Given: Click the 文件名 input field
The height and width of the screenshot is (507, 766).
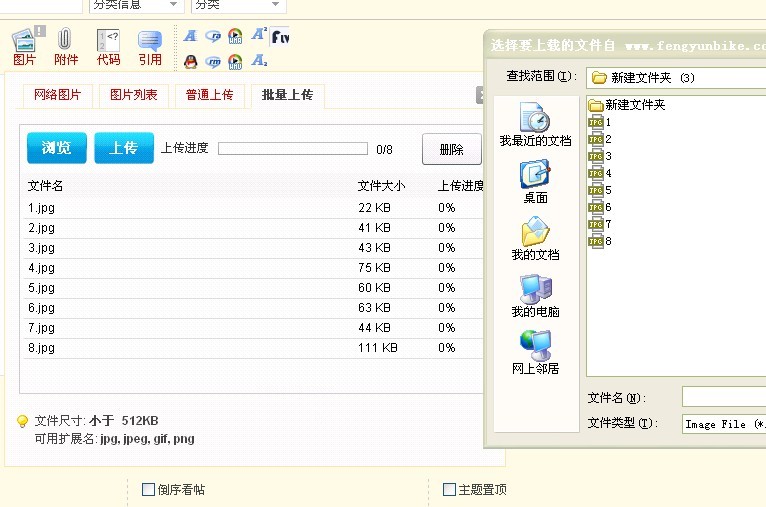Looking at the screenshot, I should 723,397.
